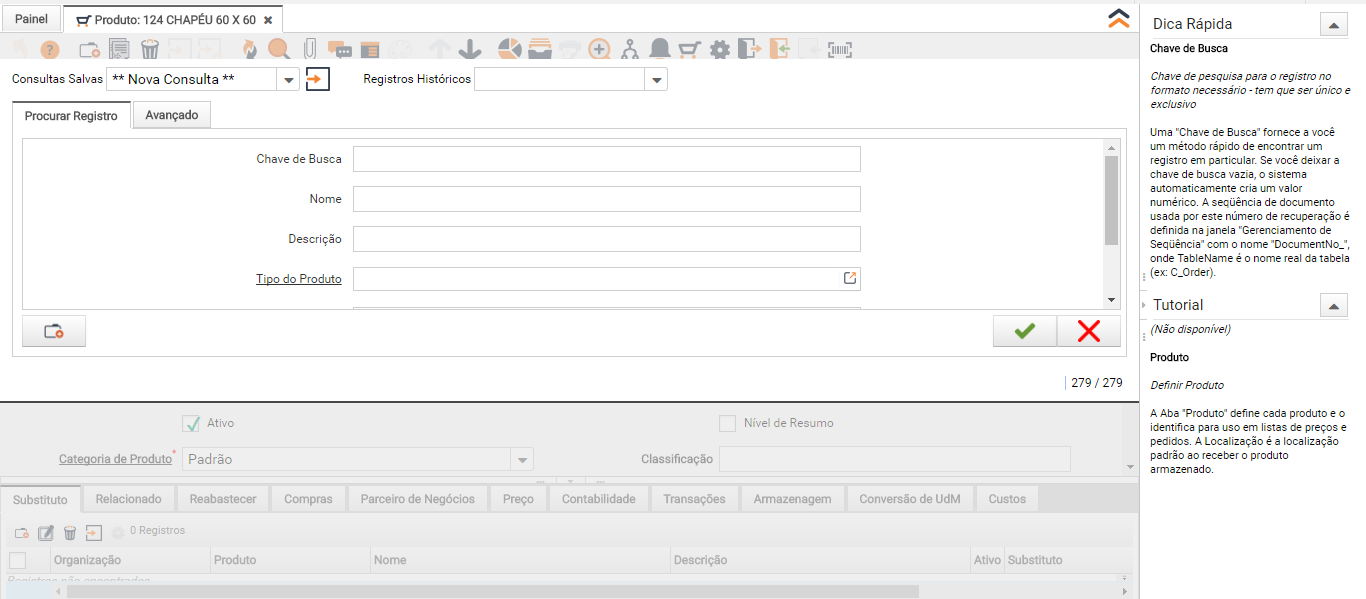The width and height of the screenshot is (1366, 599).
Task: Click the magnifying glass Find icon
Action: (x=279, y=49)
